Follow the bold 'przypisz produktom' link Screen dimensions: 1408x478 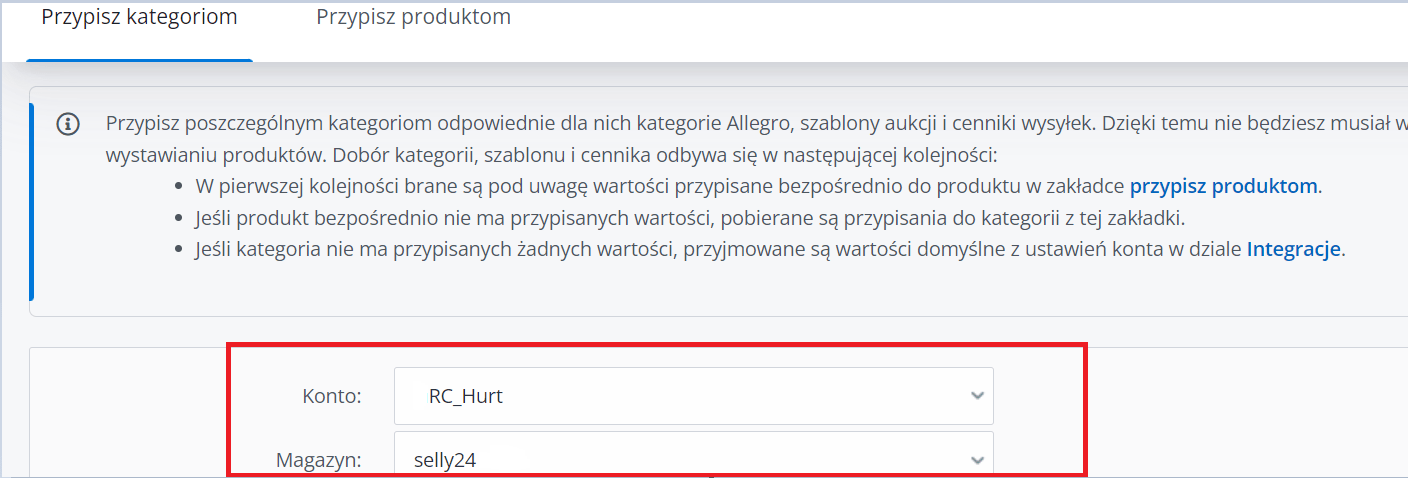tap(1225, 186)
